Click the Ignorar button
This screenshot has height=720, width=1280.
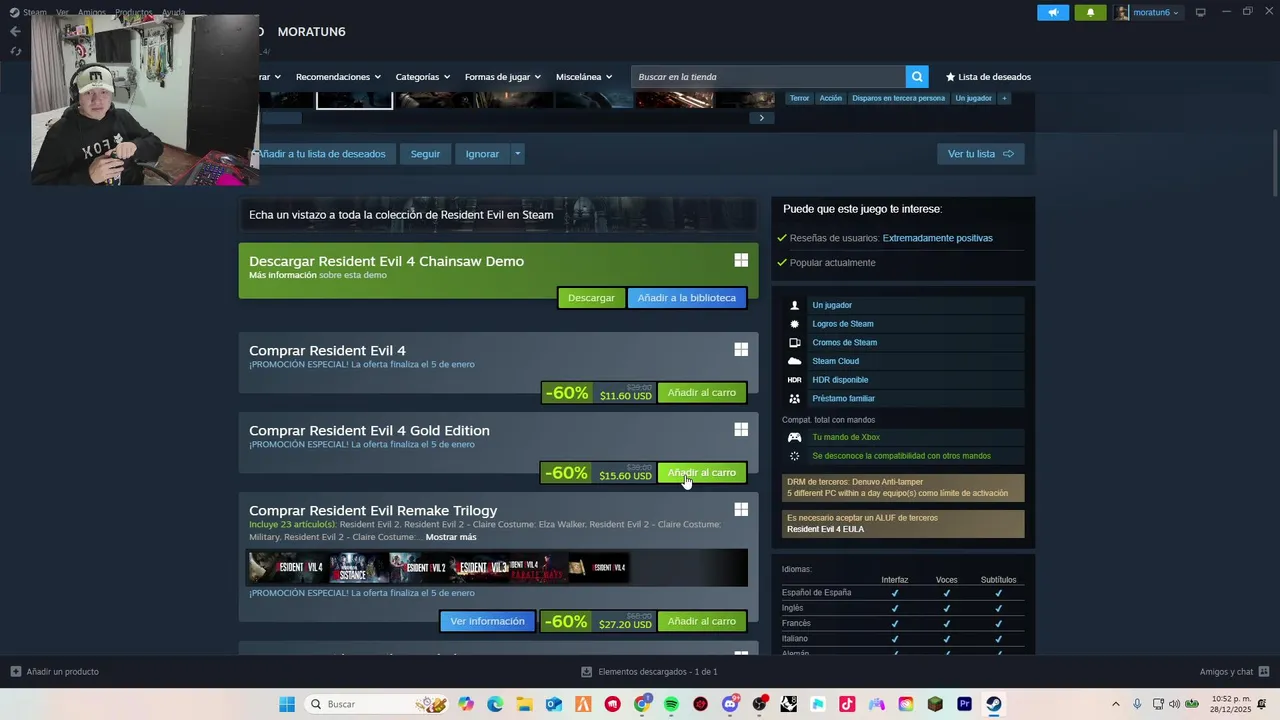tap(482, 154)
